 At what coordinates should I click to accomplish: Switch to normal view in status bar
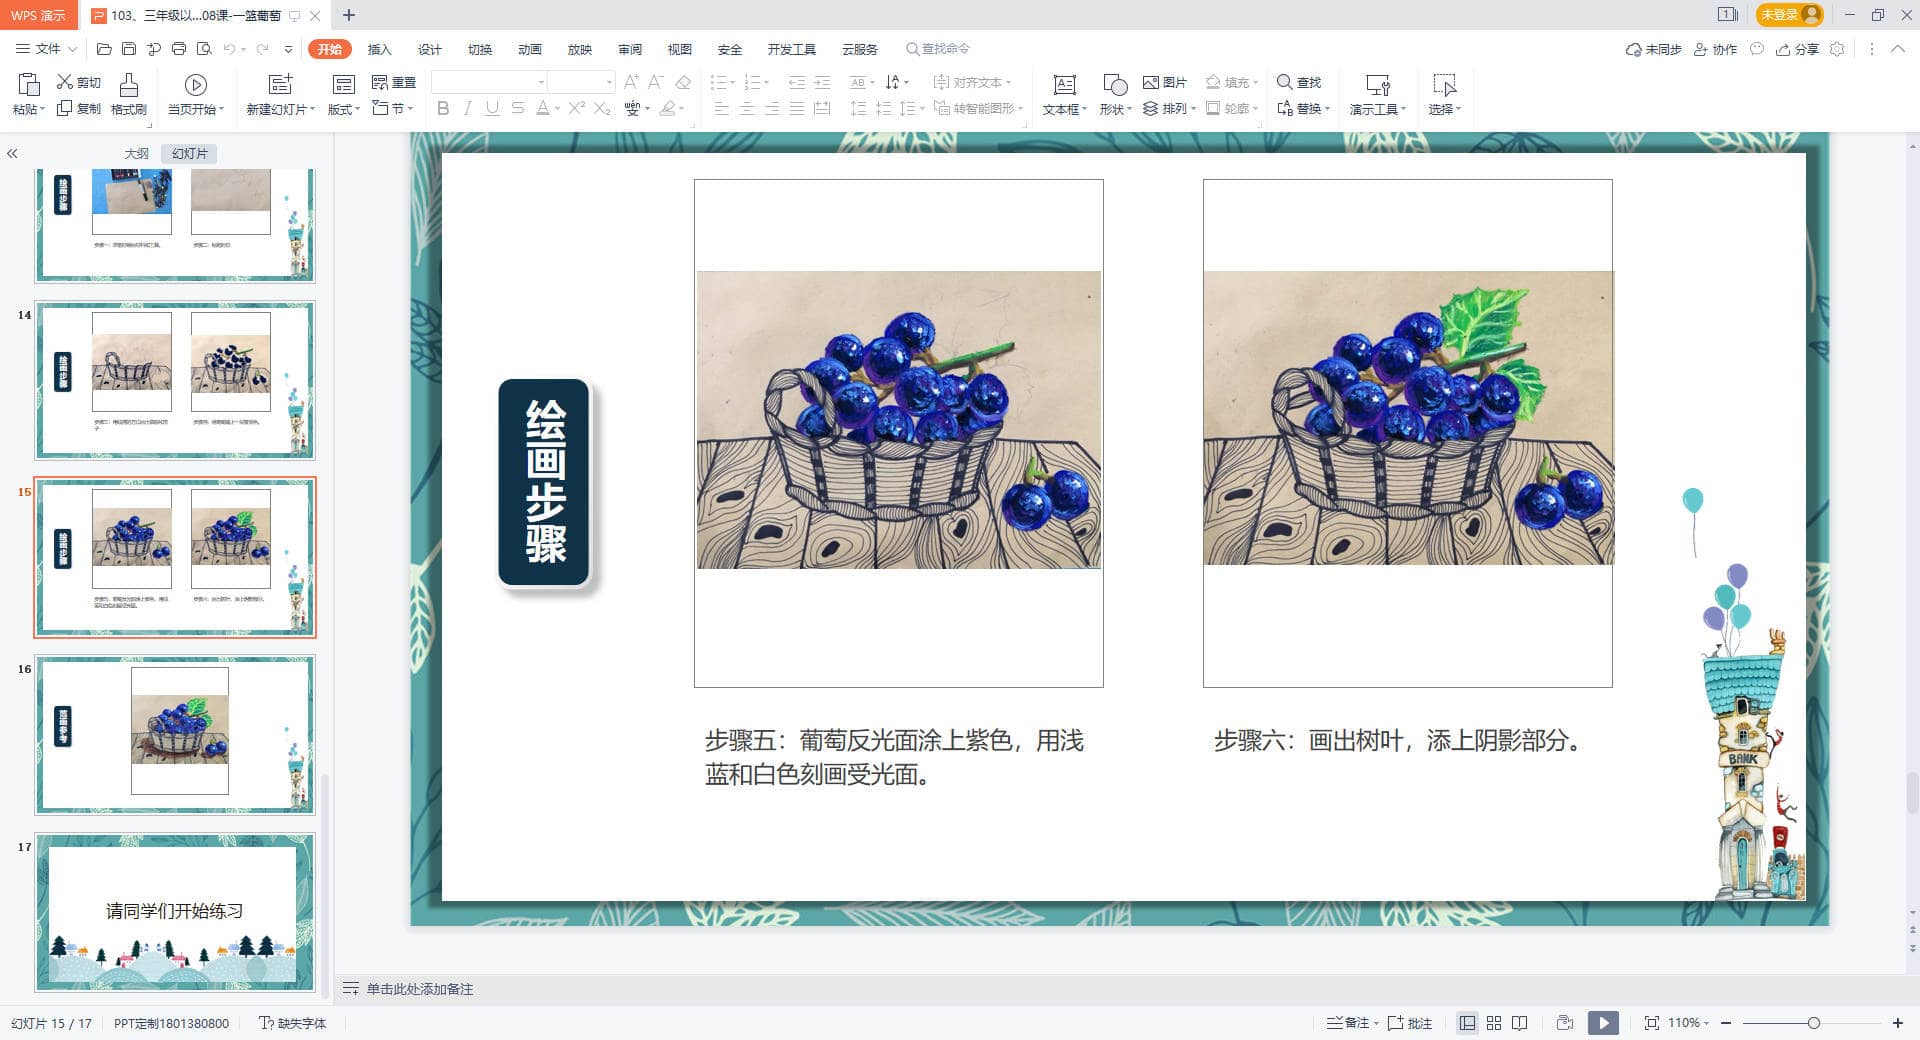(1467, 1023)
